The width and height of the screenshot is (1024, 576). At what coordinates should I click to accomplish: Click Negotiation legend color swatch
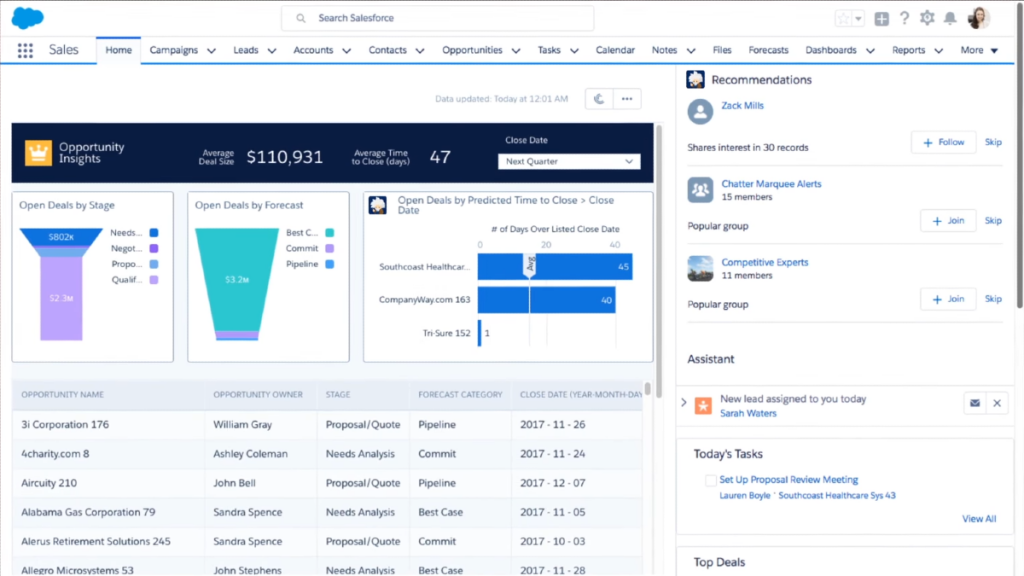pyautogui.click(x=154, y=248)
